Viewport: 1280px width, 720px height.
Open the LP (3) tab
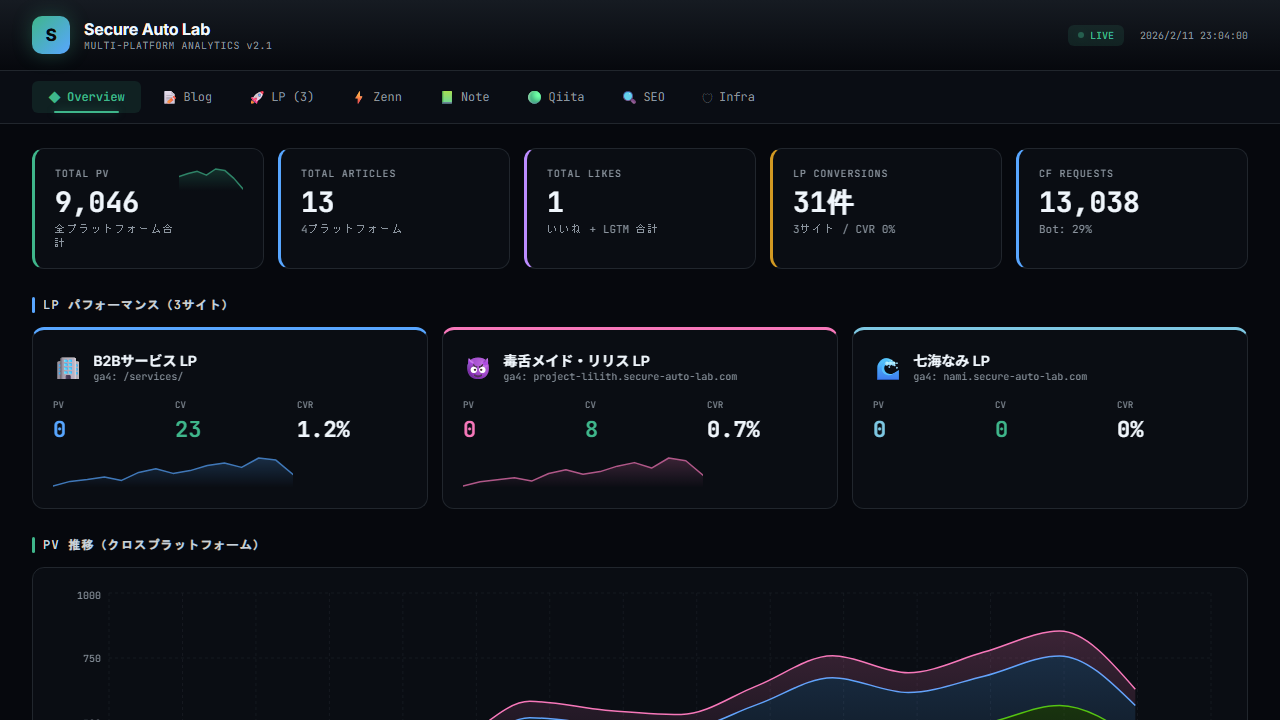[x=281, y=97]
